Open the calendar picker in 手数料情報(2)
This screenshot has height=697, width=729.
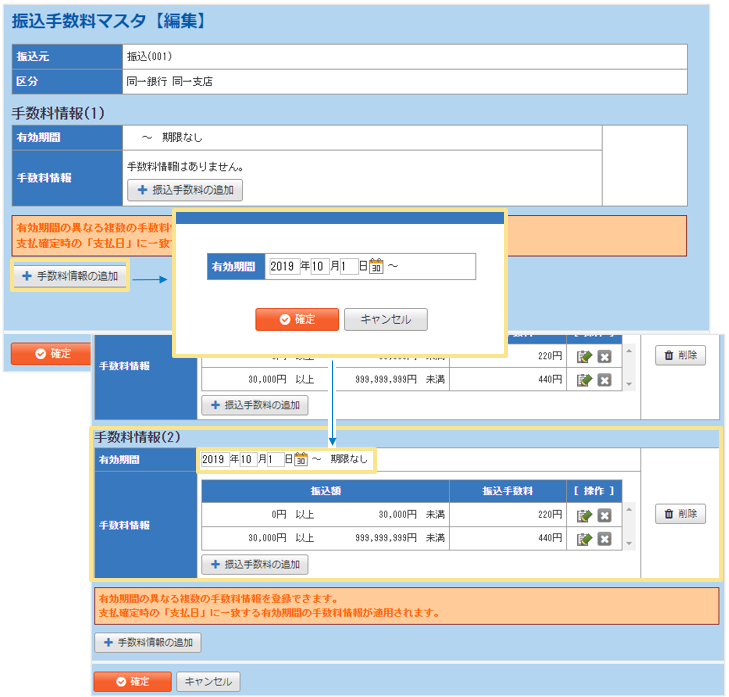[x=300, y=459]
